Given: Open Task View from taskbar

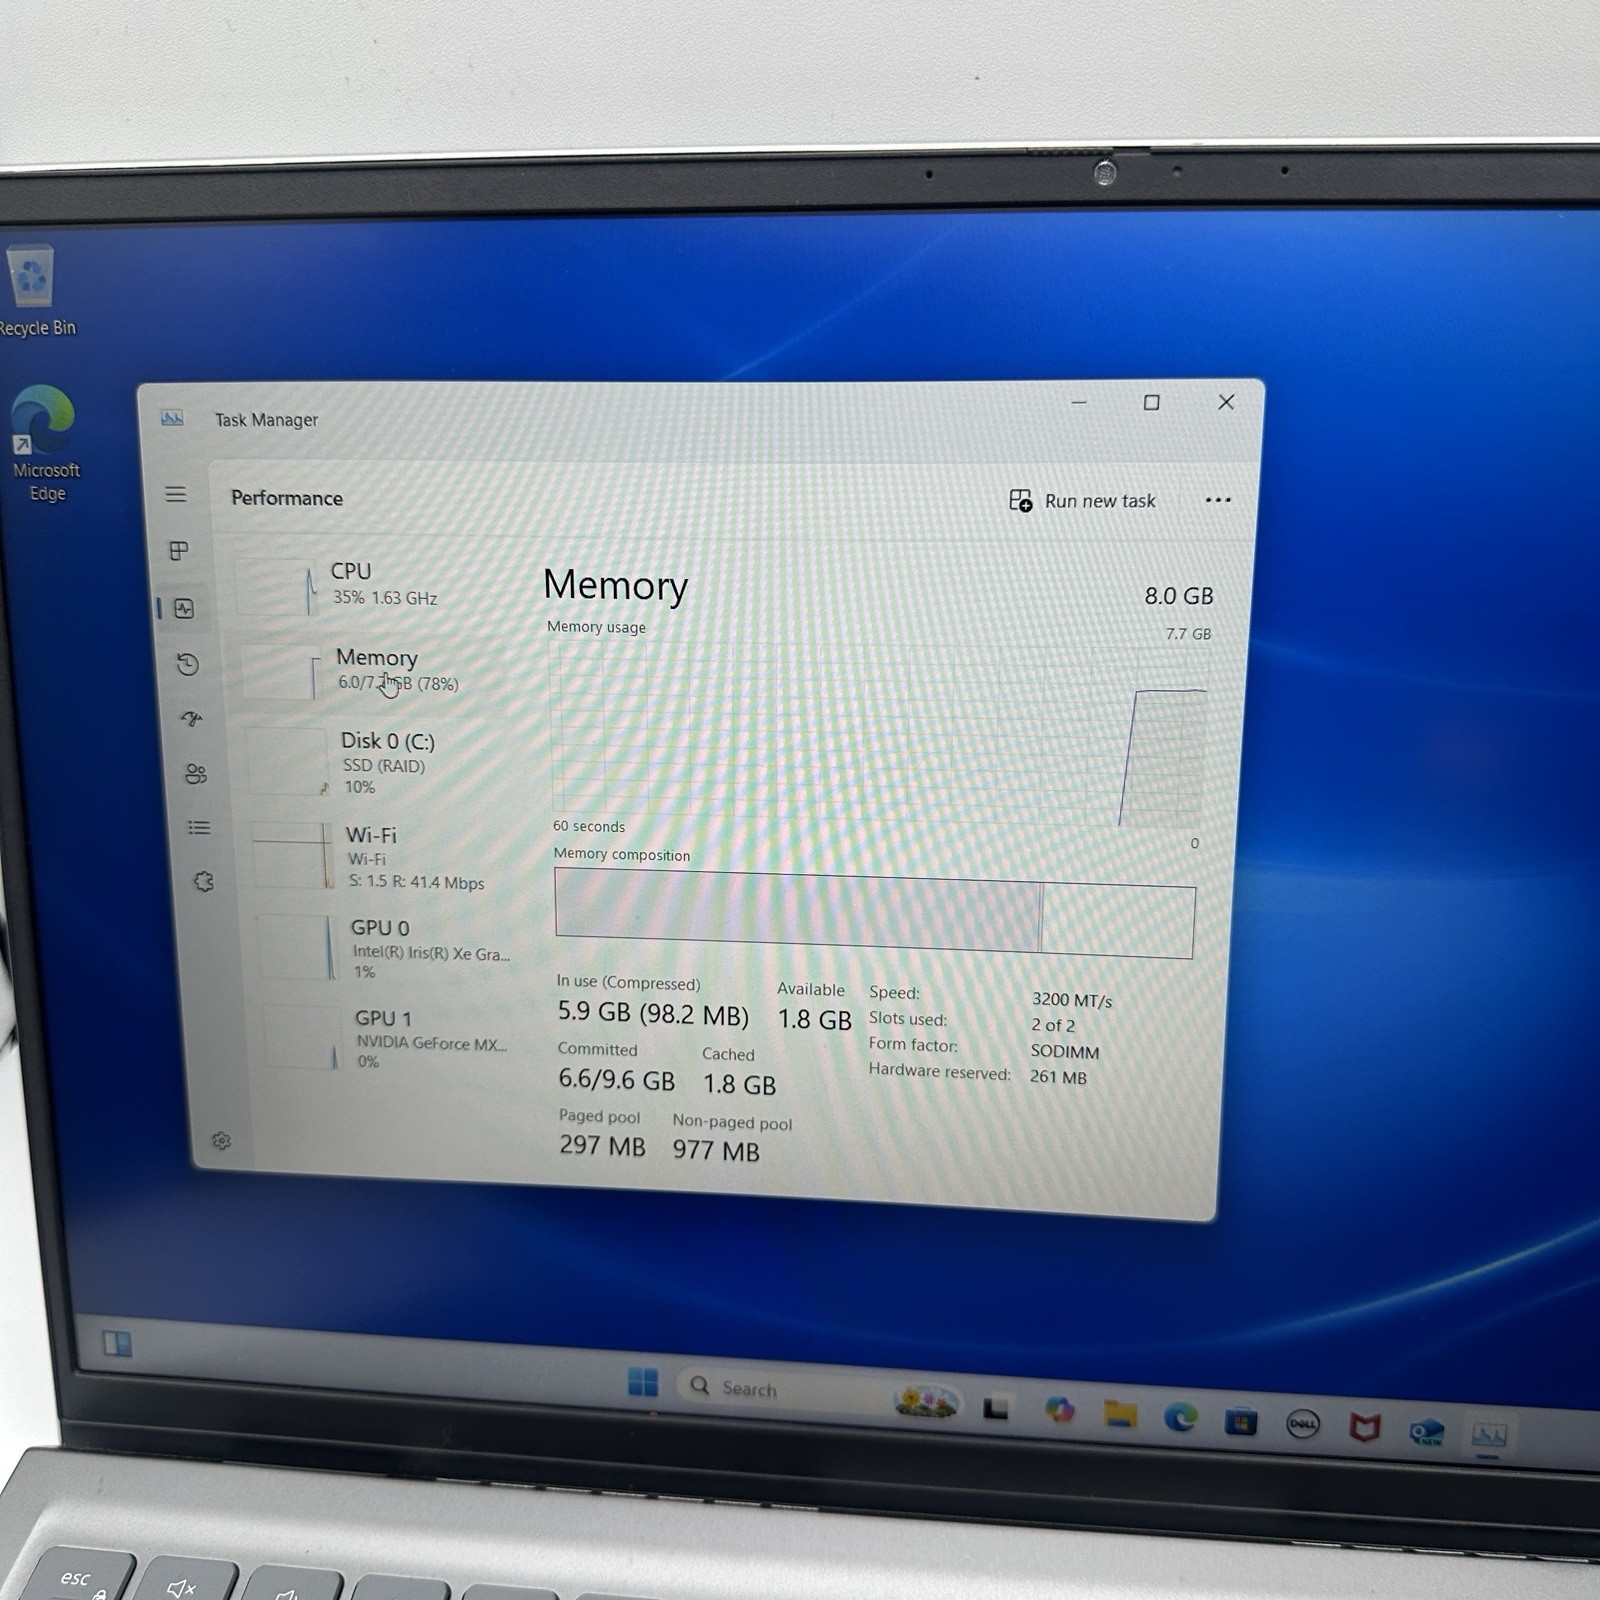Looking at the screenshot, I should (x=995, y=1408).
